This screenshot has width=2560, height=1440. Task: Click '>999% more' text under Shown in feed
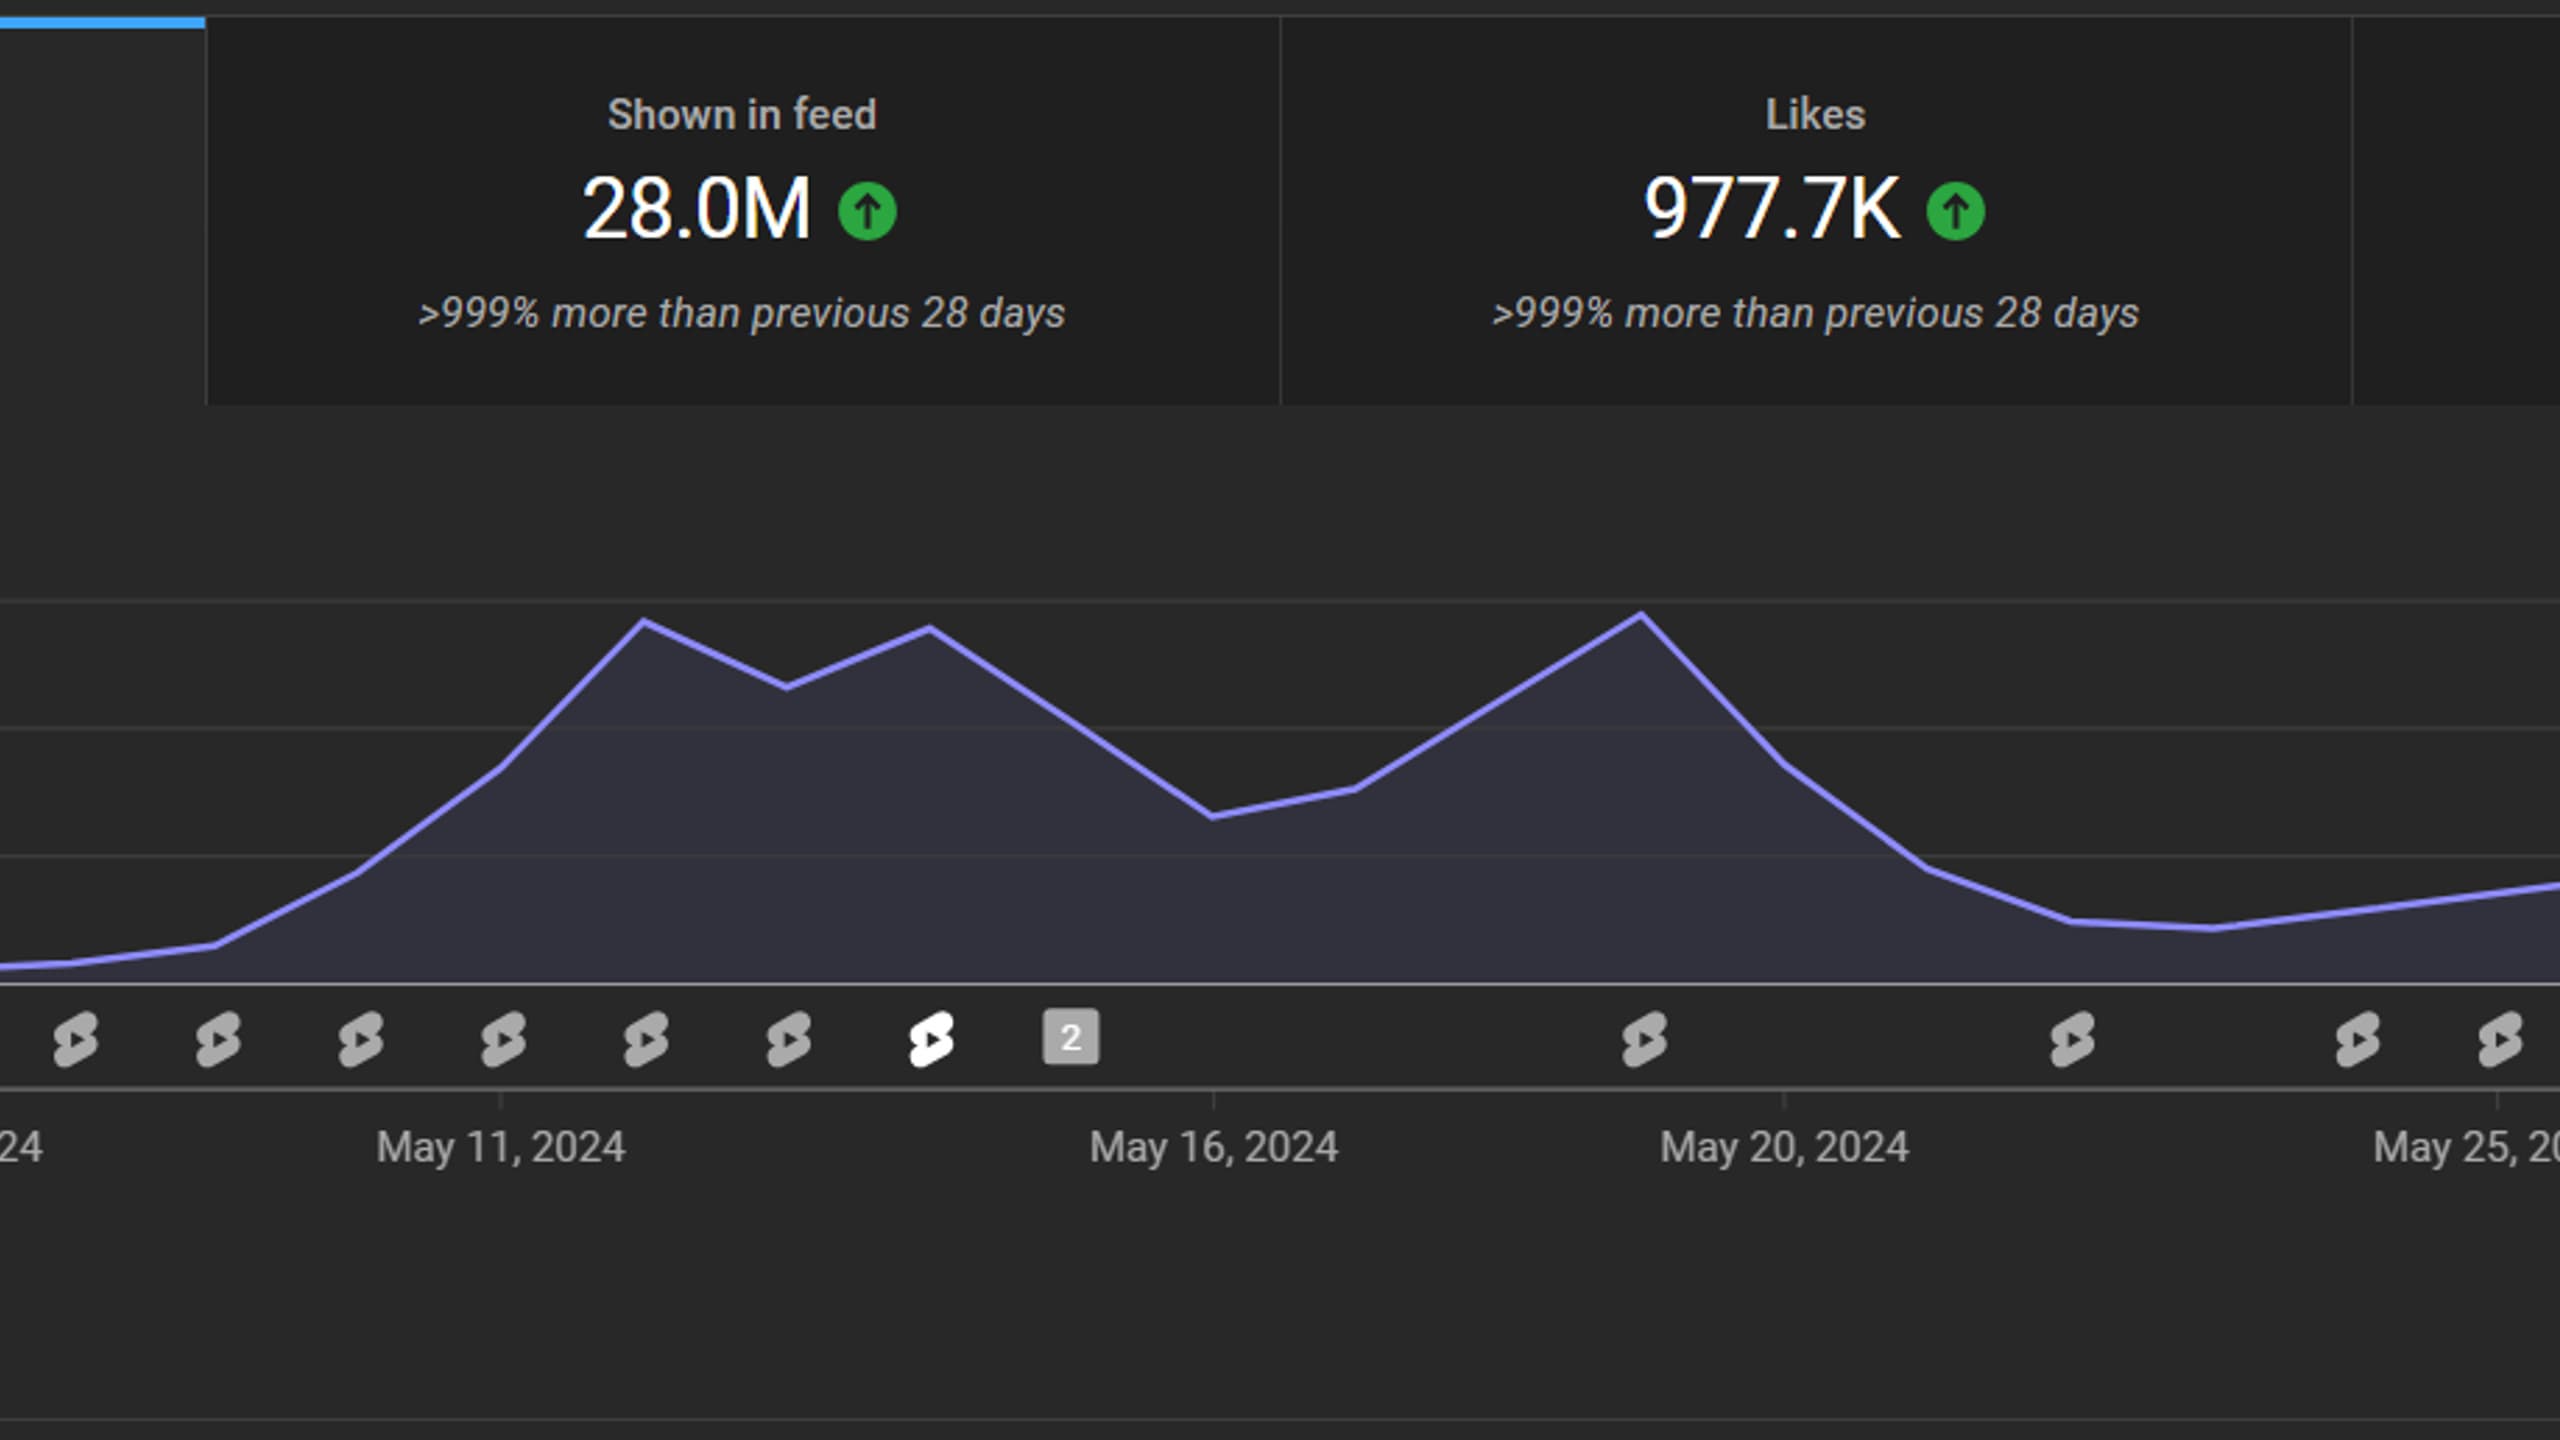point(742,313)
